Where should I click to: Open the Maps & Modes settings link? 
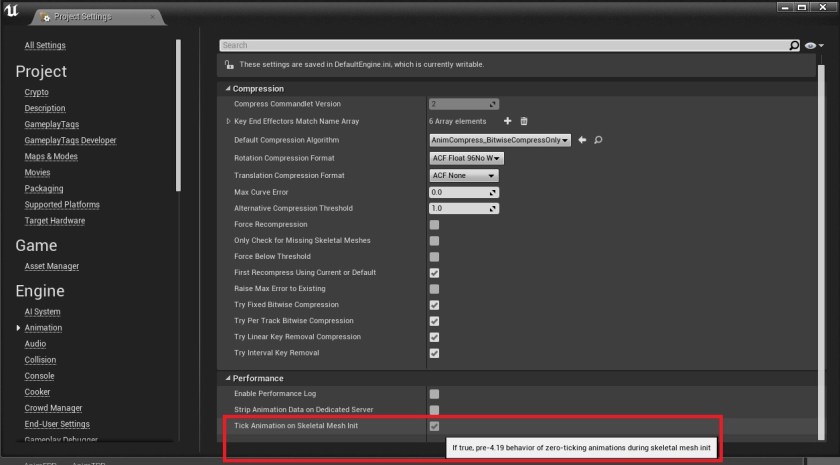point(51,157)
